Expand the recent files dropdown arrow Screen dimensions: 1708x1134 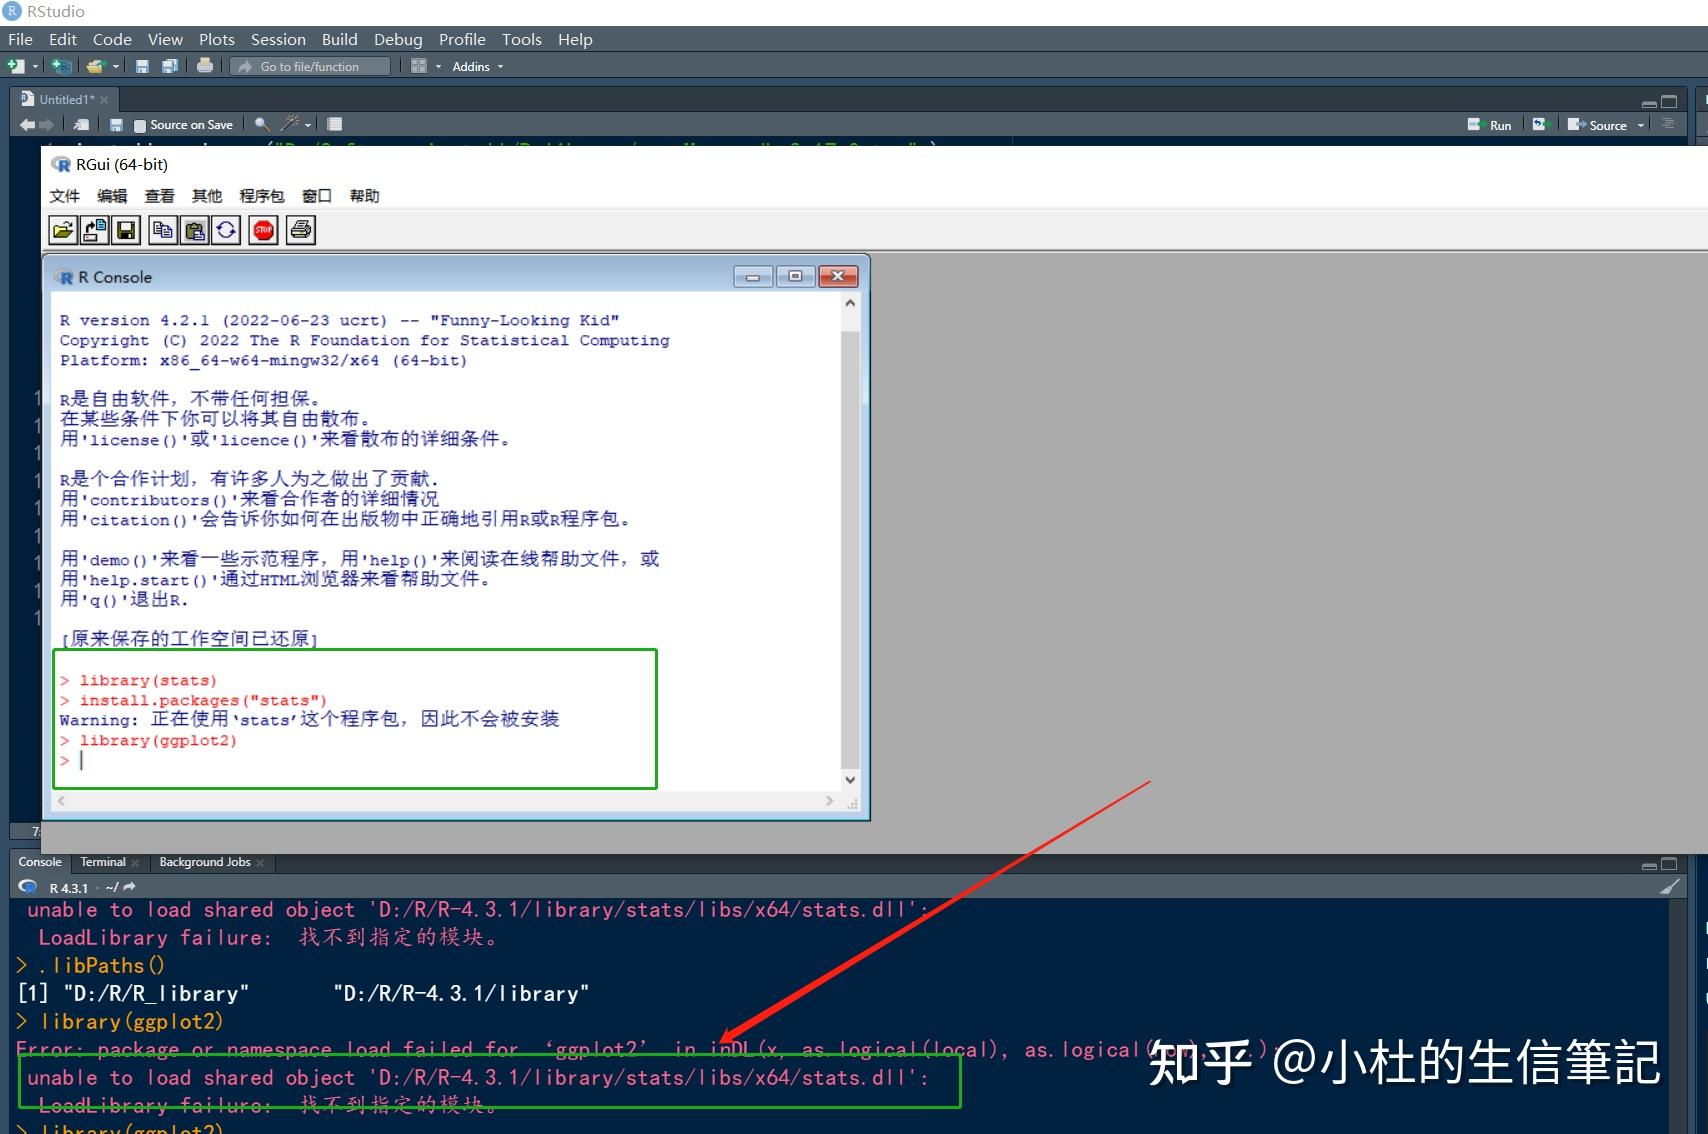point(116,67)
